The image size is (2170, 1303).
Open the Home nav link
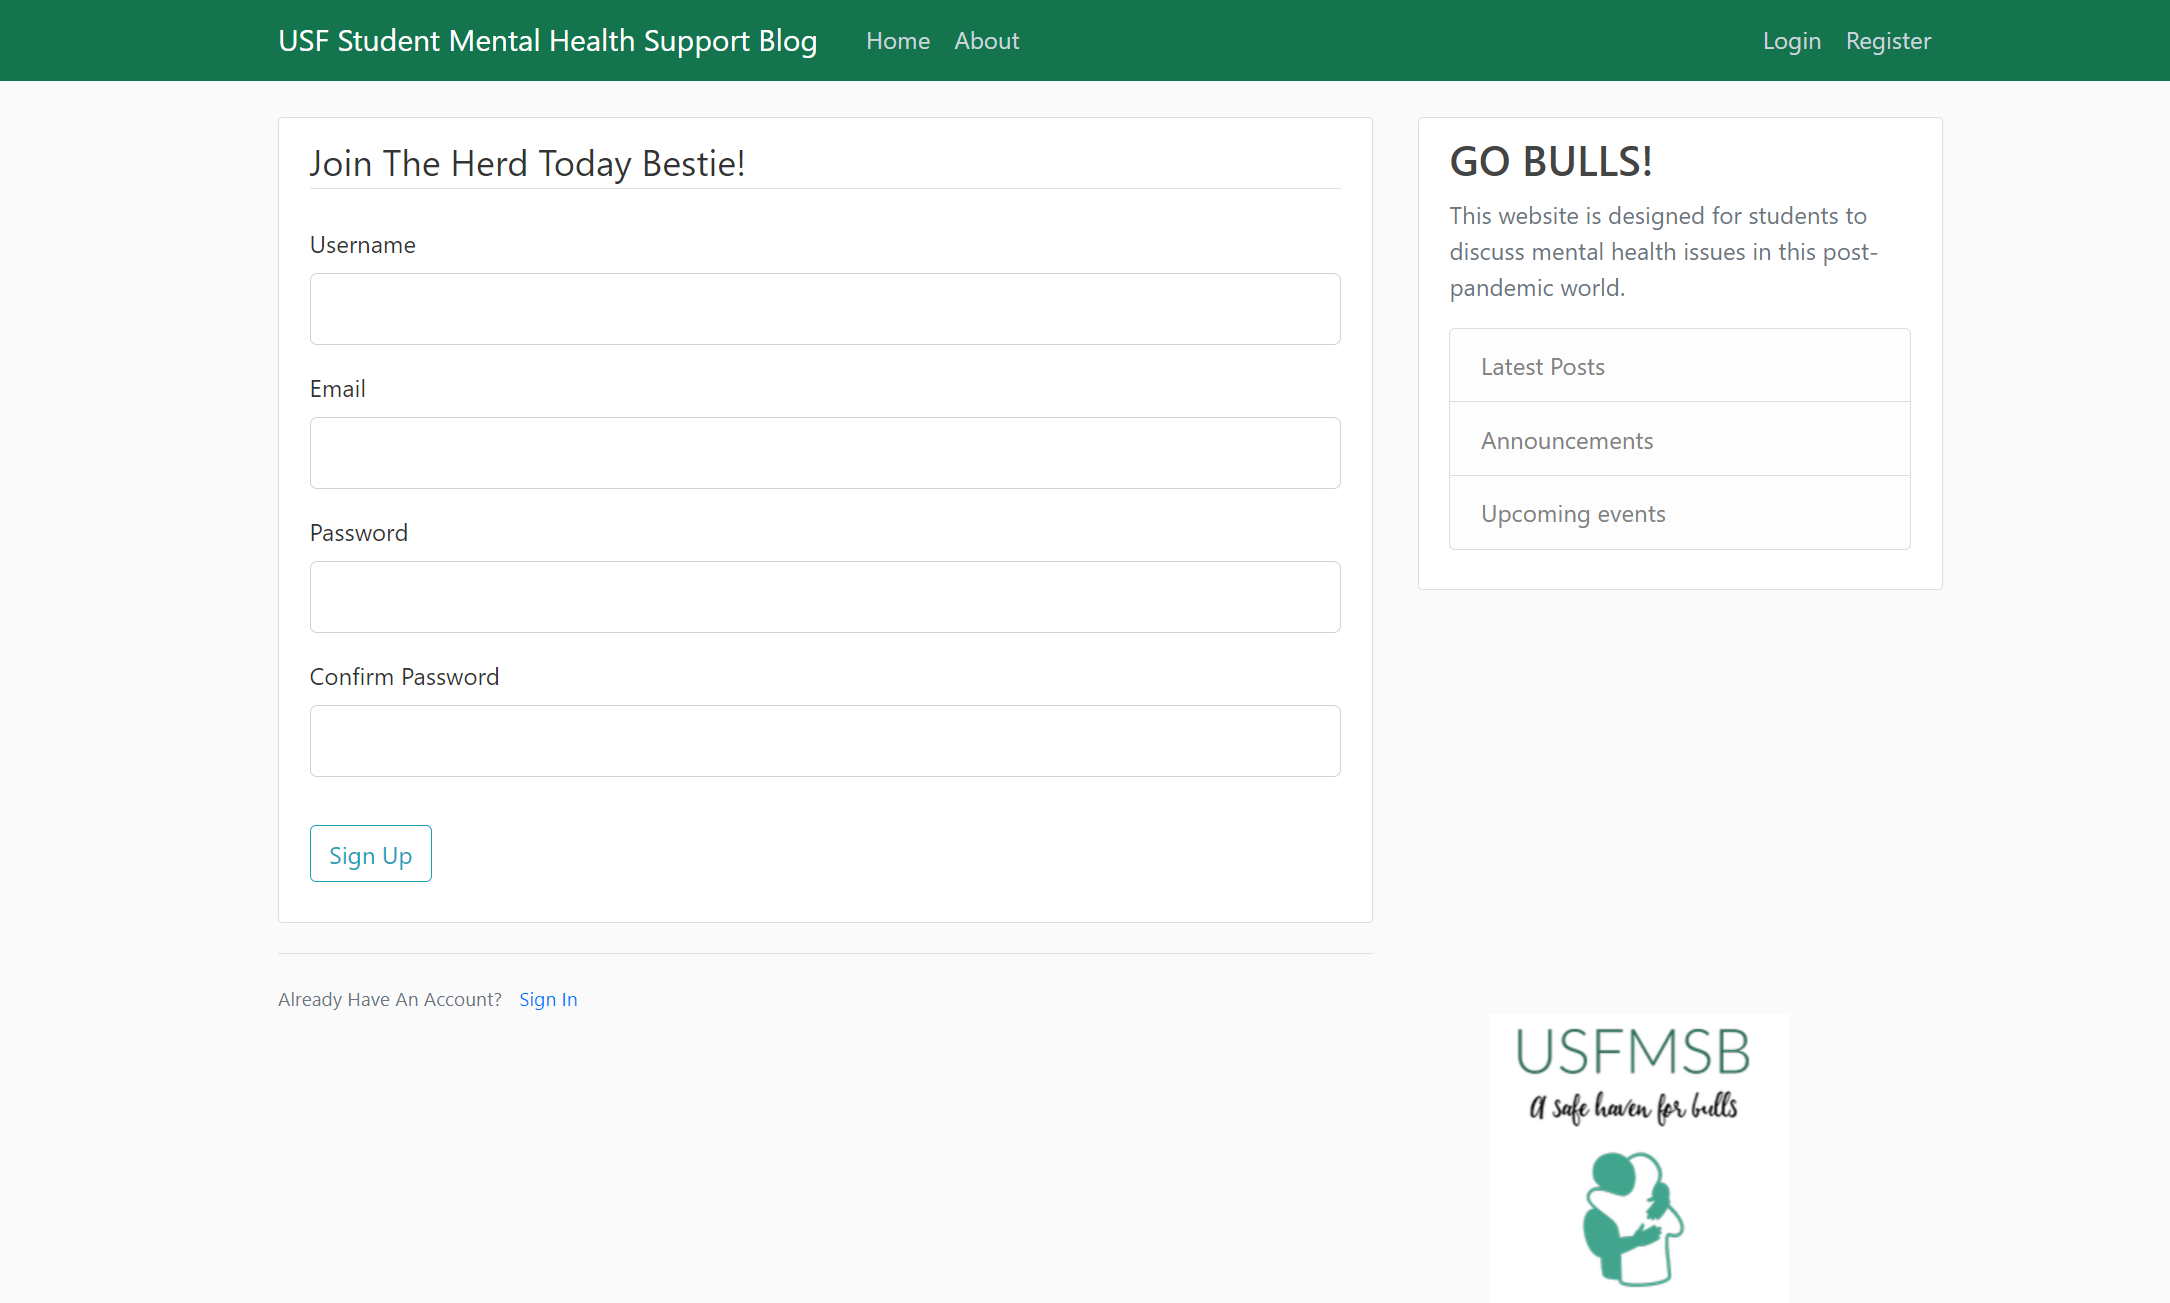click(897, 41)
